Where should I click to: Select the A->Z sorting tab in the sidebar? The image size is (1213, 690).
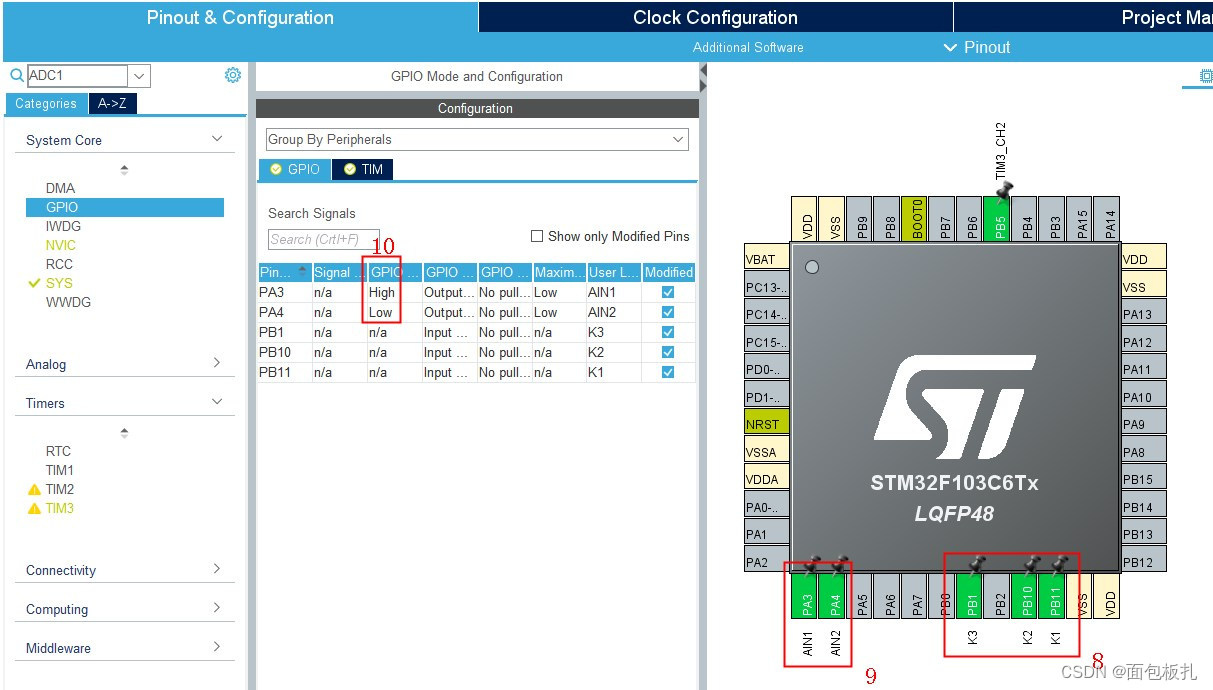click(x=112, y=103)
